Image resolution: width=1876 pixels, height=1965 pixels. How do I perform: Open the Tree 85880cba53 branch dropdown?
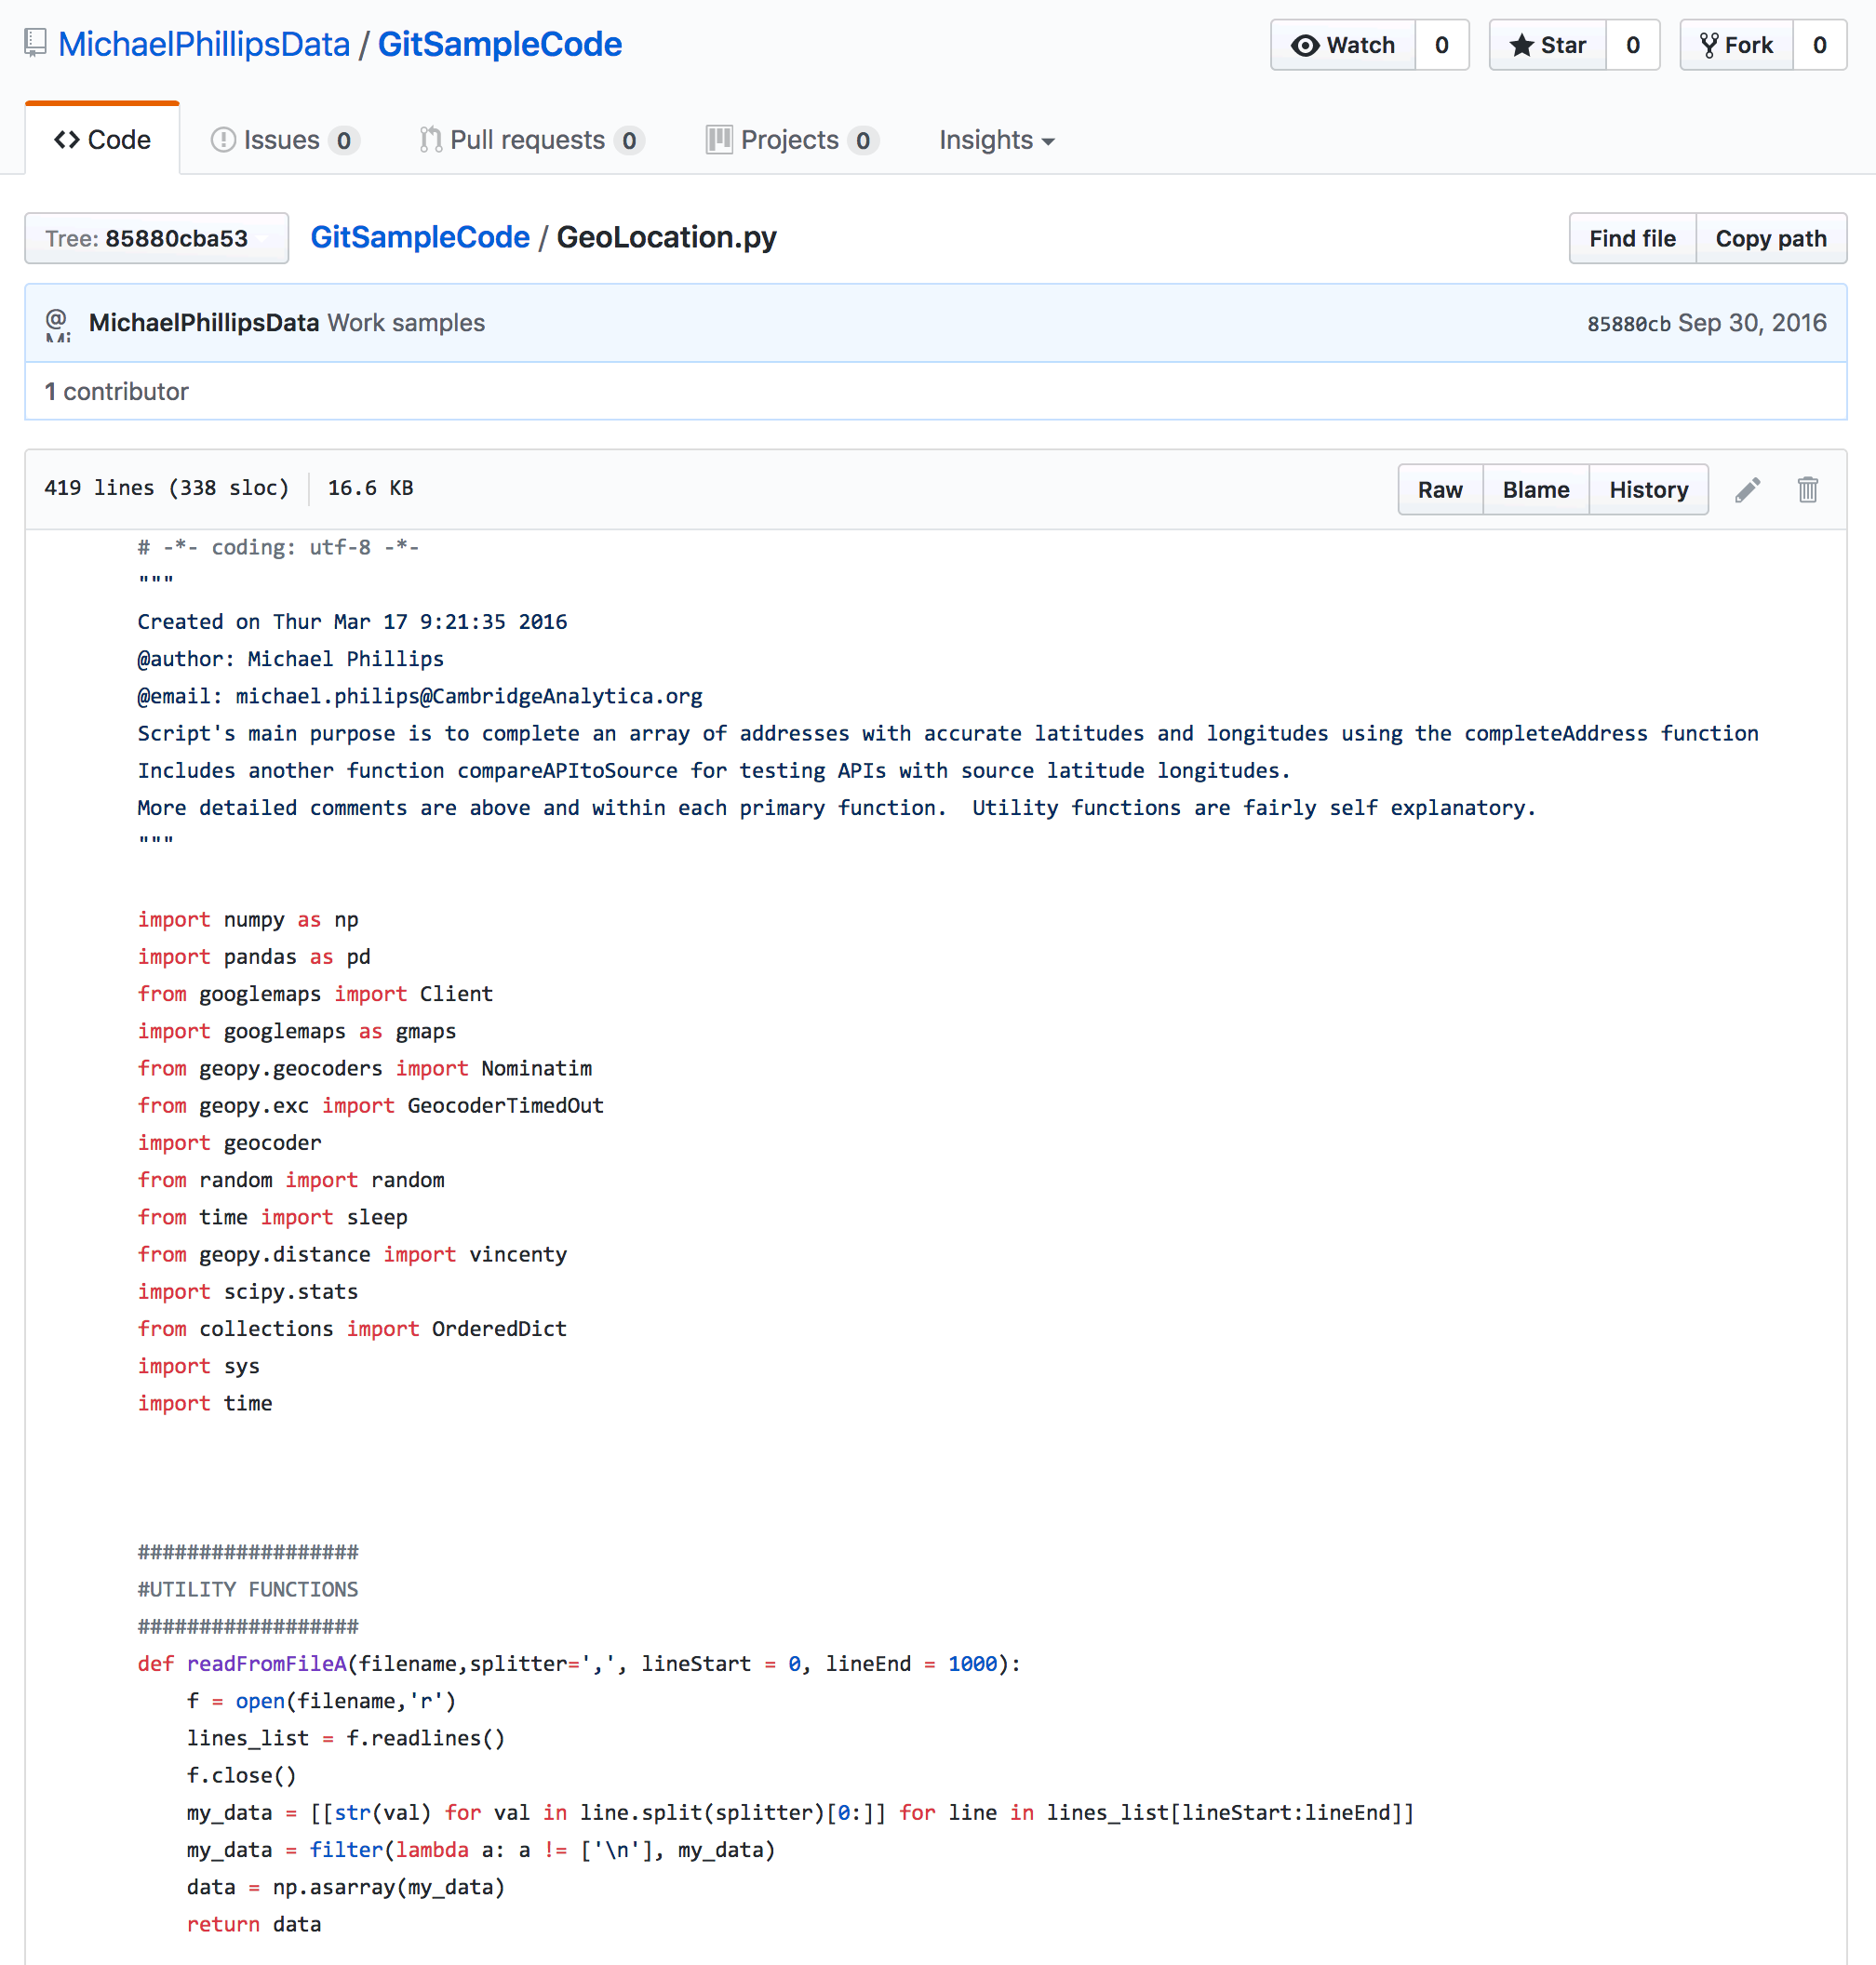coord(156,238)
